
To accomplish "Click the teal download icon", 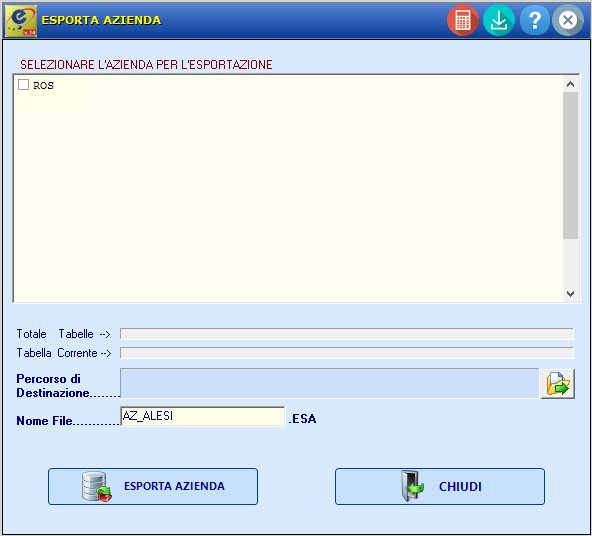I will [499, 20].
